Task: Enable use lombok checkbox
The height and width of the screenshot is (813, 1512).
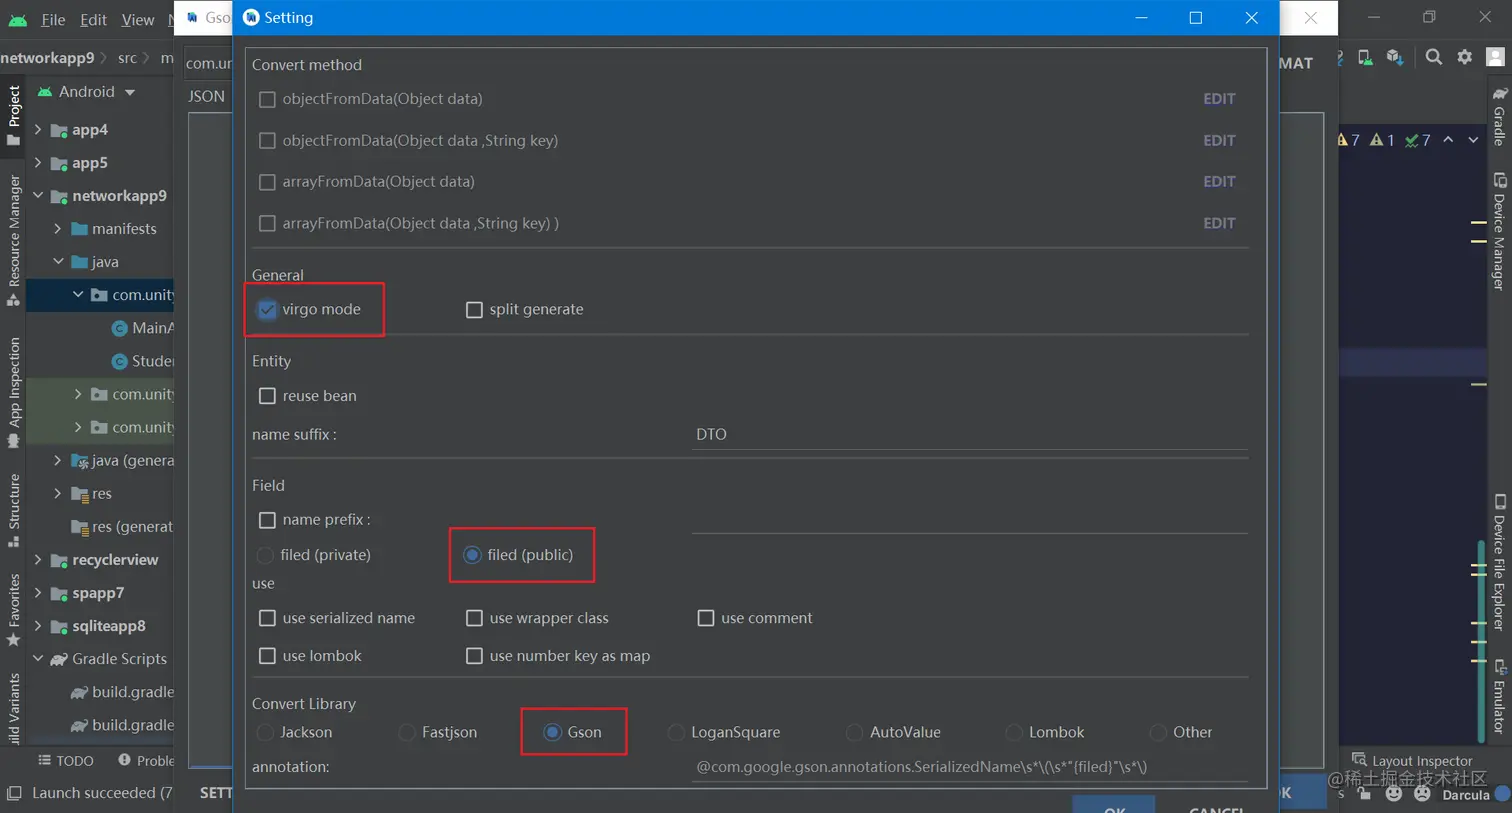Action: pos(267,656)
